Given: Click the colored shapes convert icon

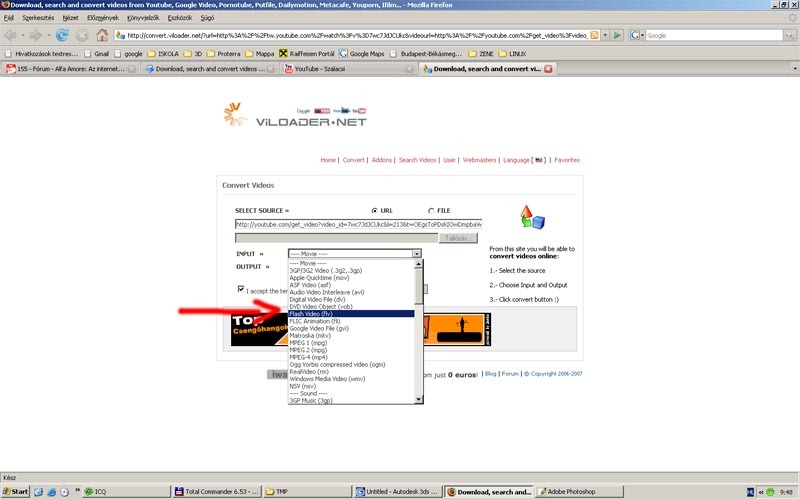Looking at the screenshot, I should tap(532, 217).
